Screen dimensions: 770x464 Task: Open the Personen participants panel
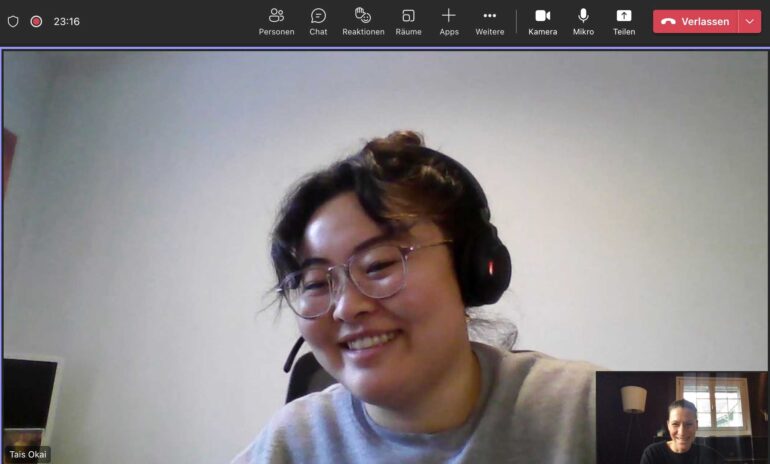pyautogui.click(x=276, y=21)
